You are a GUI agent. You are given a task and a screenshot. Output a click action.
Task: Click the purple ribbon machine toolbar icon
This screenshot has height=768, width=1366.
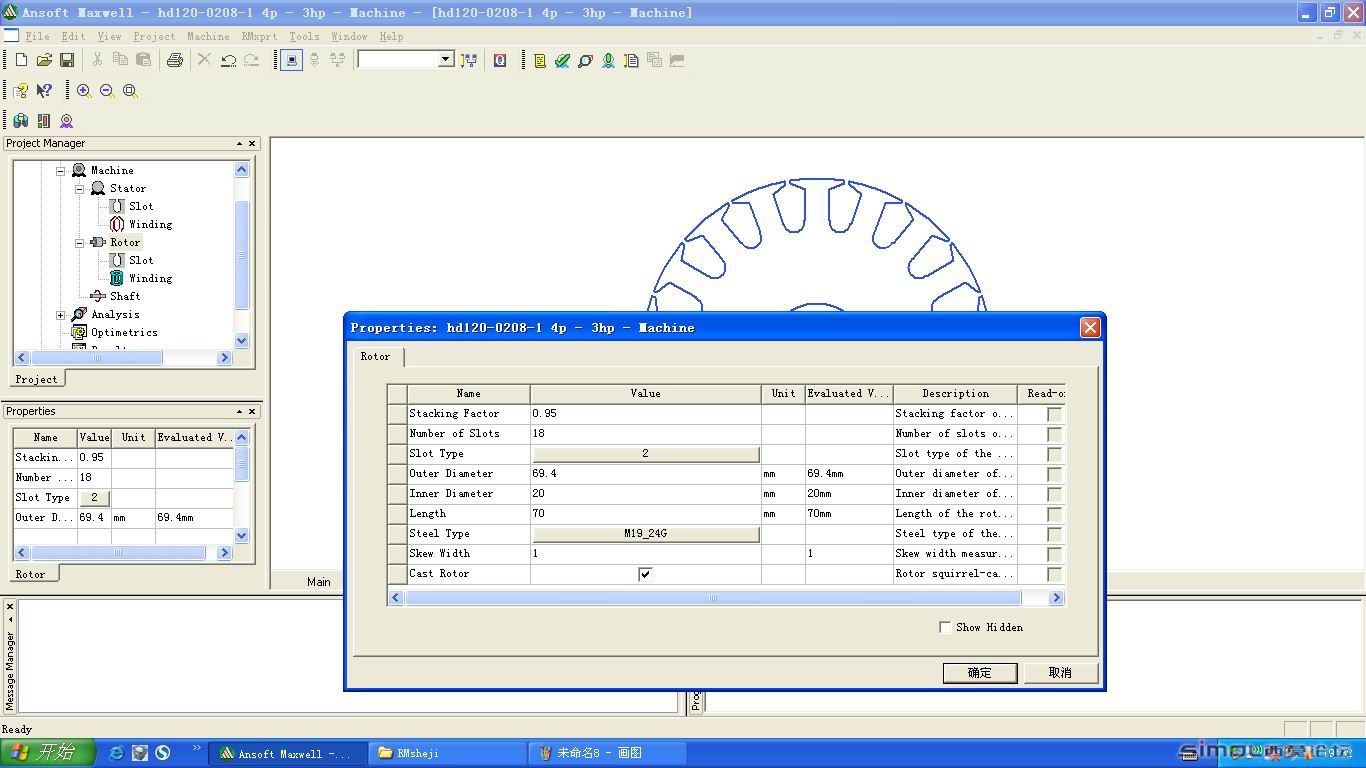point(66,120)
